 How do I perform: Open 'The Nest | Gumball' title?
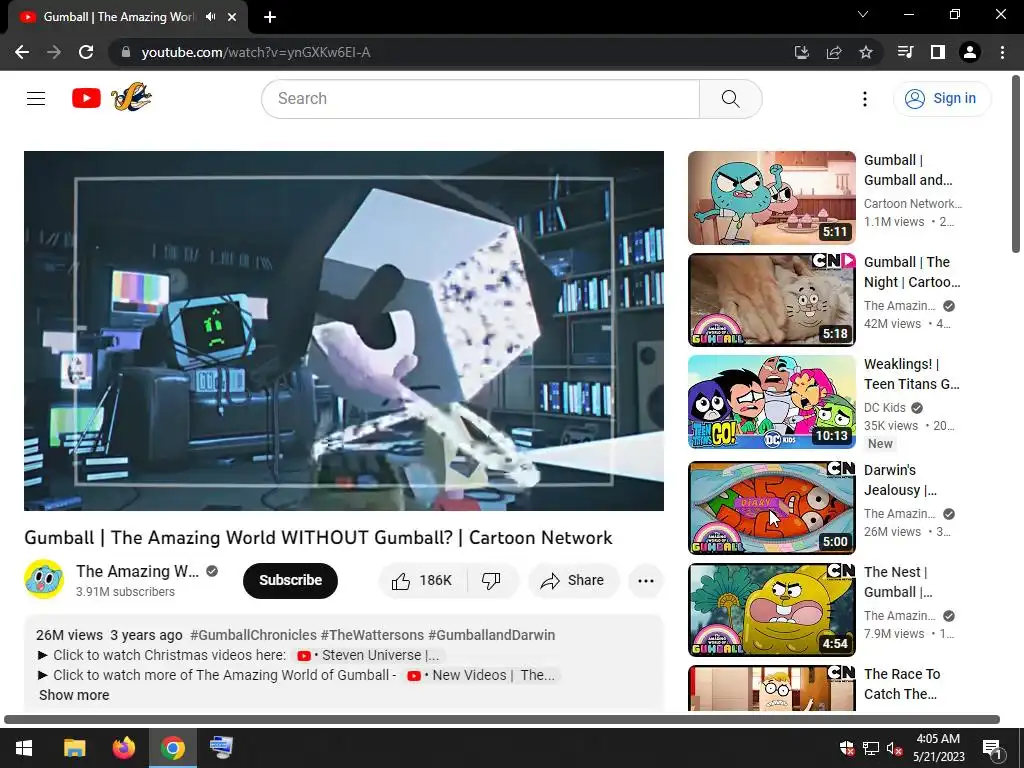pos(898,582)
